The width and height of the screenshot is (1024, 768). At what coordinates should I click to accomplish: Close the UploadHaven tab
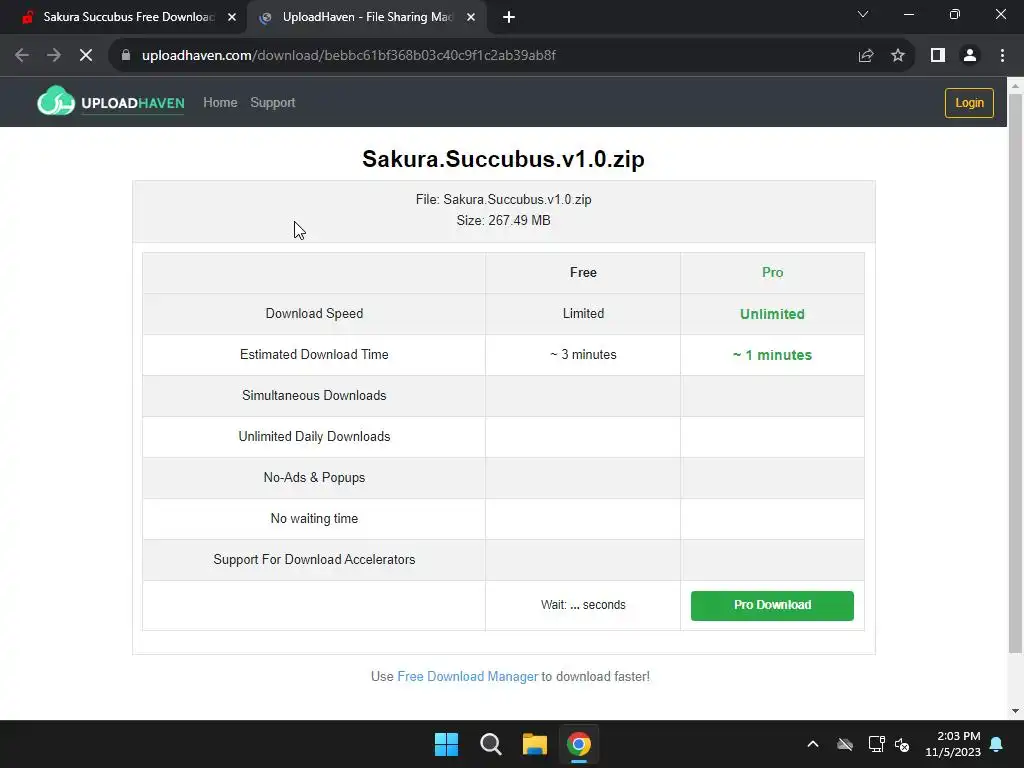pos(471,18)
